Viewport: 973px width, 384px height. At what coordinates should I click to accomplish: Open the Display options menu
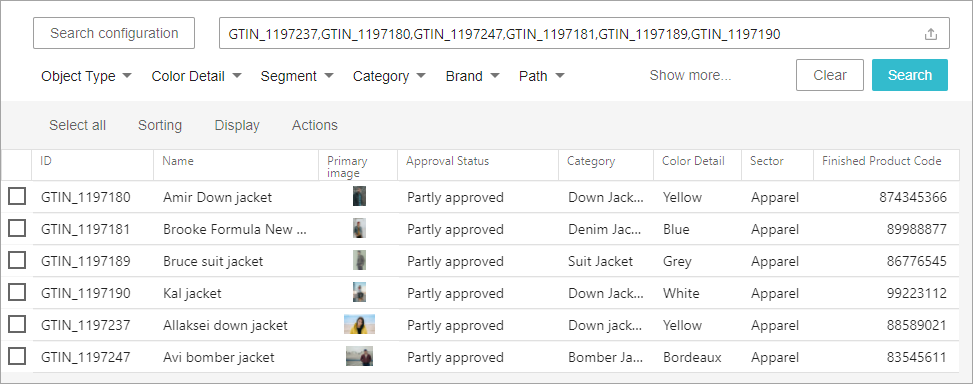237,125
